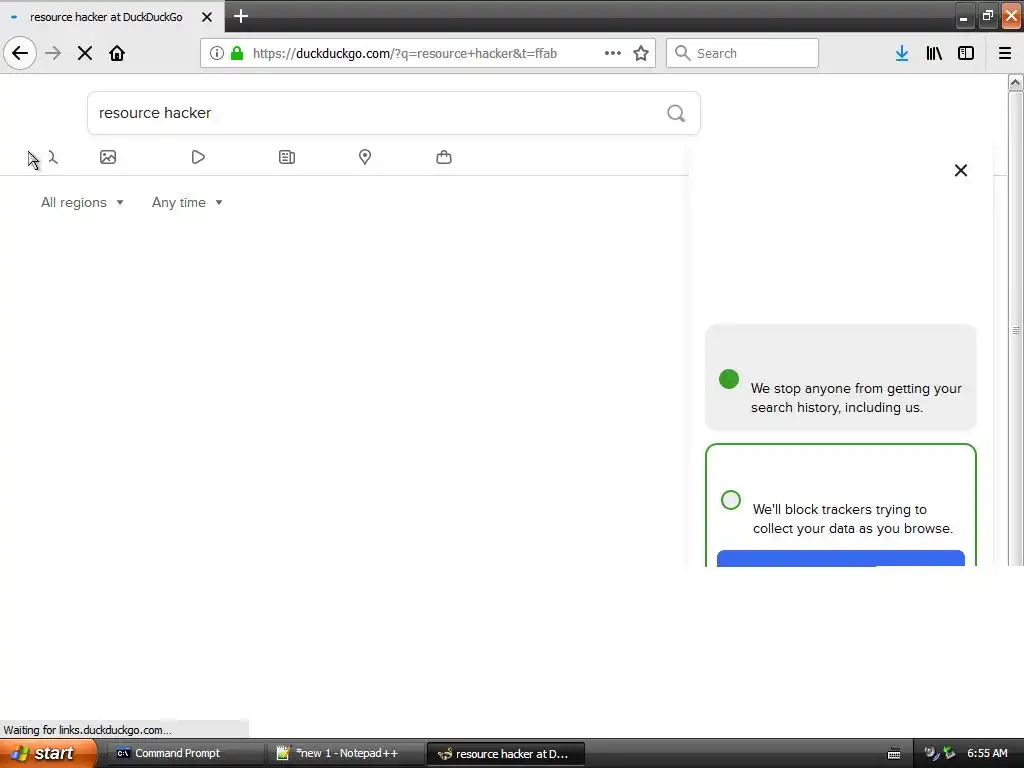Show site information icon in address bar

[x=217, y=53]
